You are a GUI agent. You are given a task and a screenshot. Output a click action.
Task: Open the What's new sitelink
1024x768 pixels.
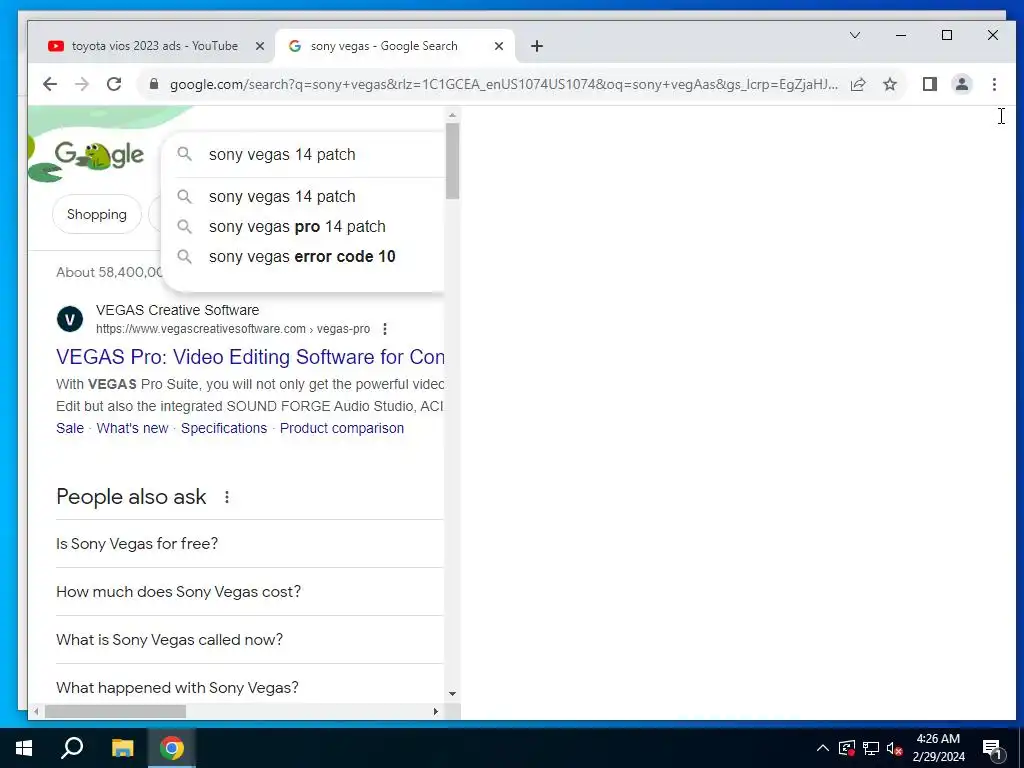tap(133, 428)
